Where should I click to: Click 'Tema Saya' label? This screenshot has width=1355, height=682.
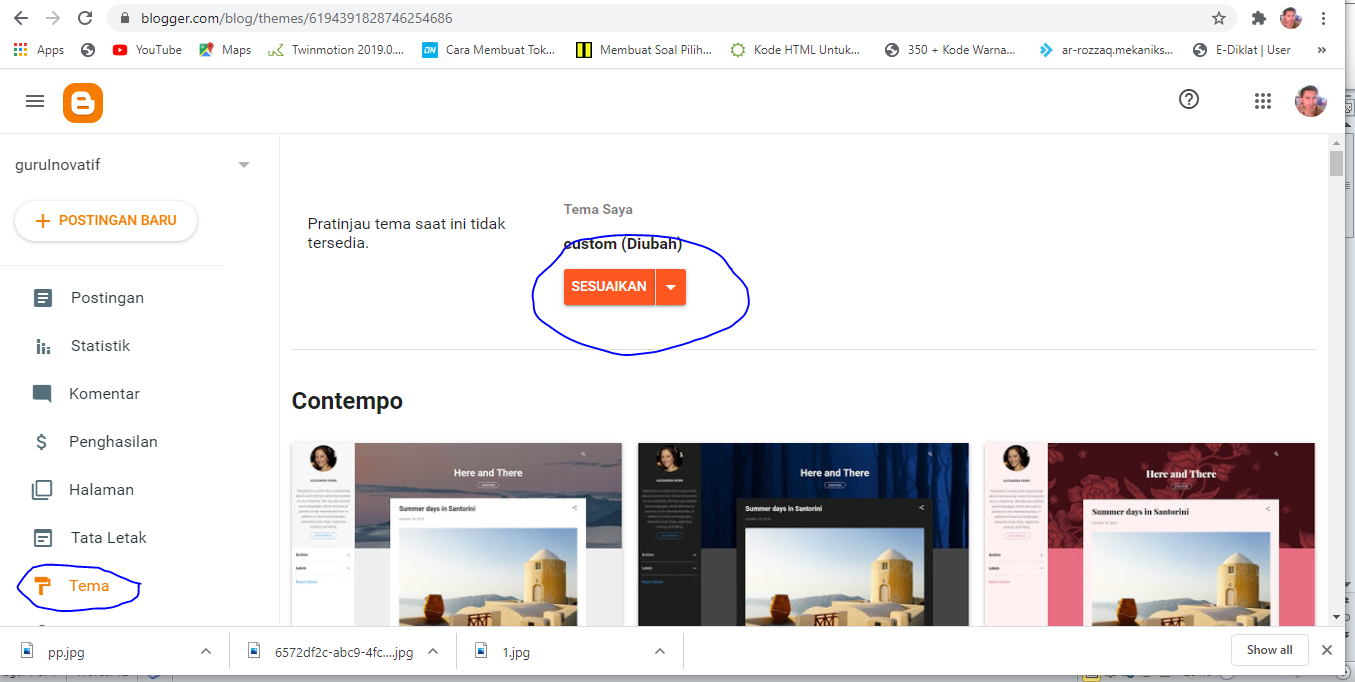click(x=598, y=209)
